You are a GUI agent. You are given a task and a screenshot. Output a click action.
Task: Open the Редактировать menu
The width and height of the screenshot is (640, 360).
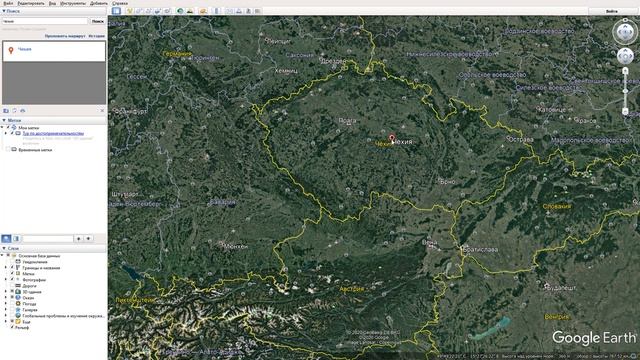[x=31, y=3]
